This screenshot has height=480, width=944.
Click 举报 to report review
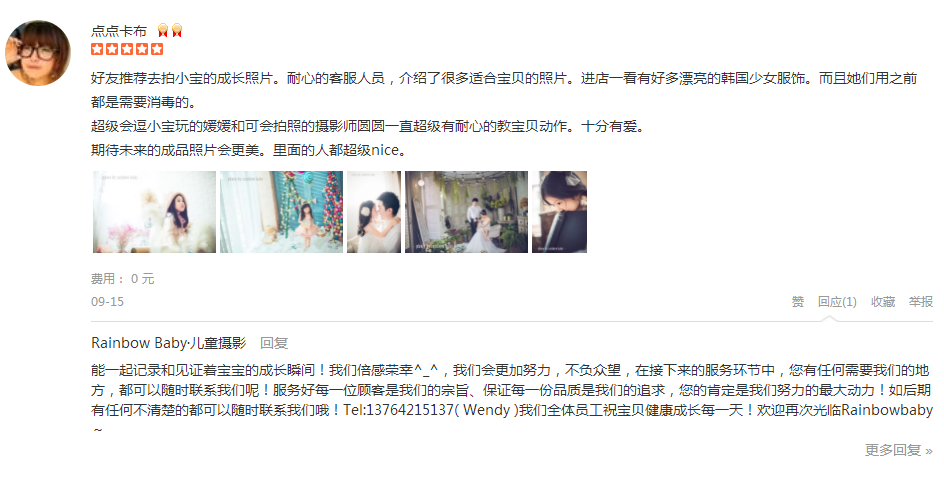point(921,302)
